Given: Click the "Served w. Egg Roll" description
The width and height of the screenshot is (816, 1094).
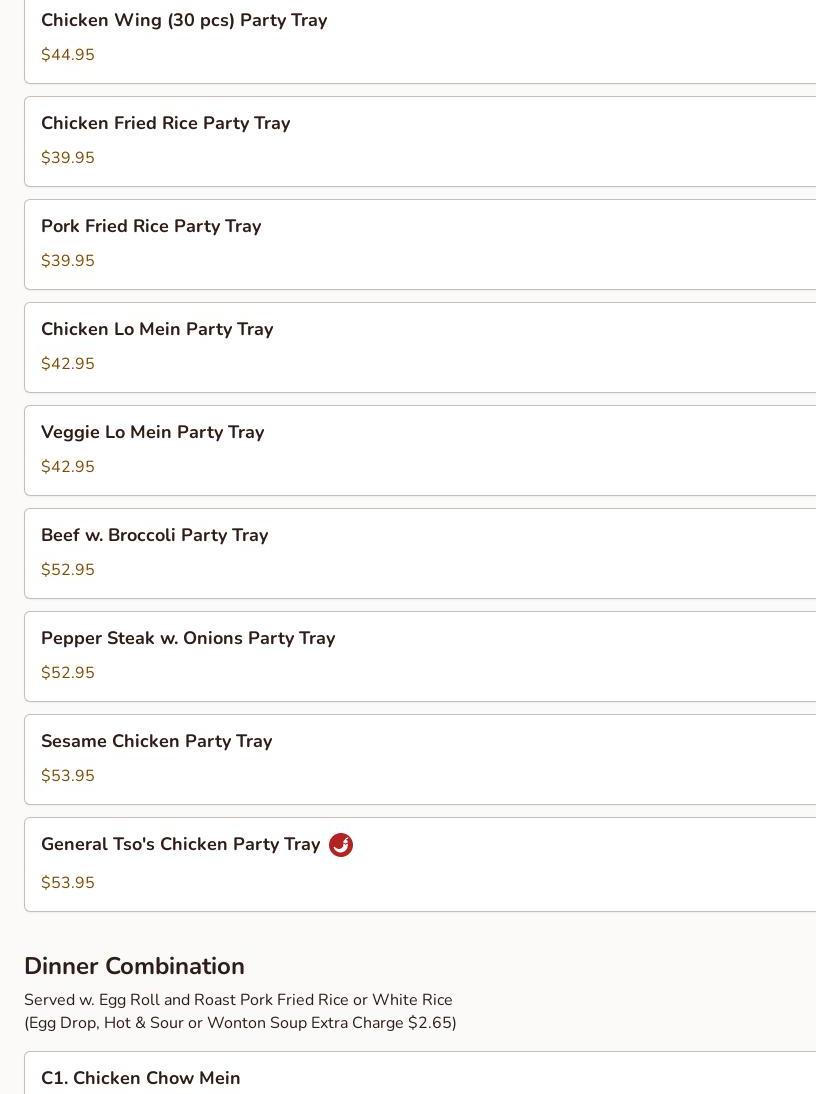Looking at the screenshot, I should pyautogui.click(x=238, y=1000).
